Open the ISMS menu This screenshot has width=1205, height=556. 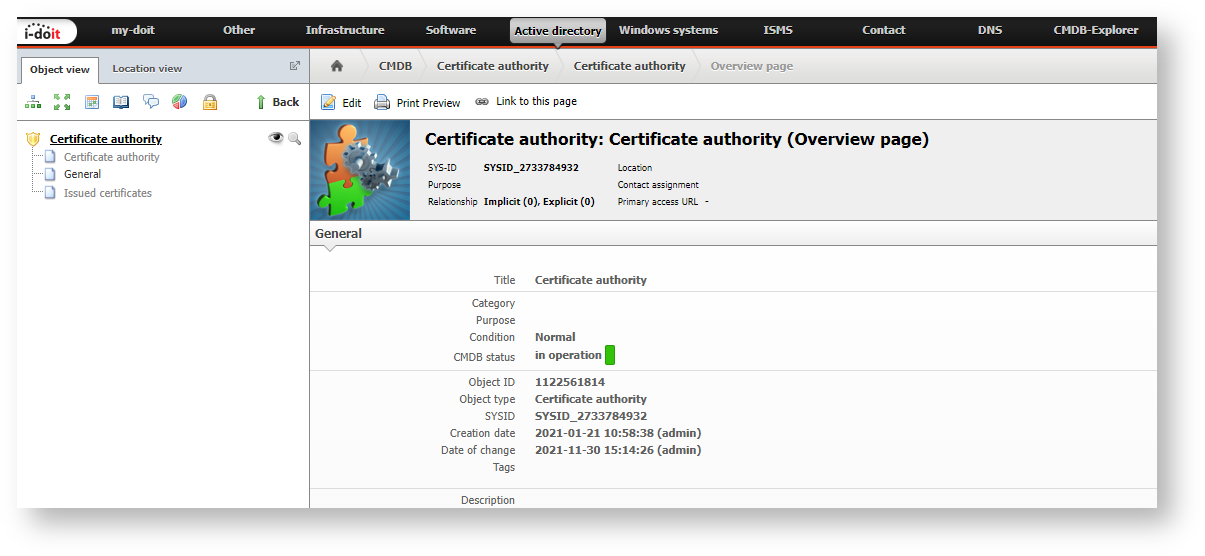778,30
